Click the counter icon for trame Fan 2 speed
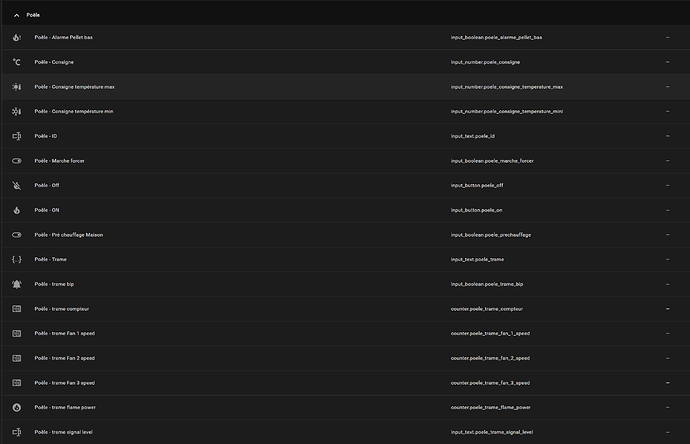The height and width of the screenshot is (444, 690). 17,358
